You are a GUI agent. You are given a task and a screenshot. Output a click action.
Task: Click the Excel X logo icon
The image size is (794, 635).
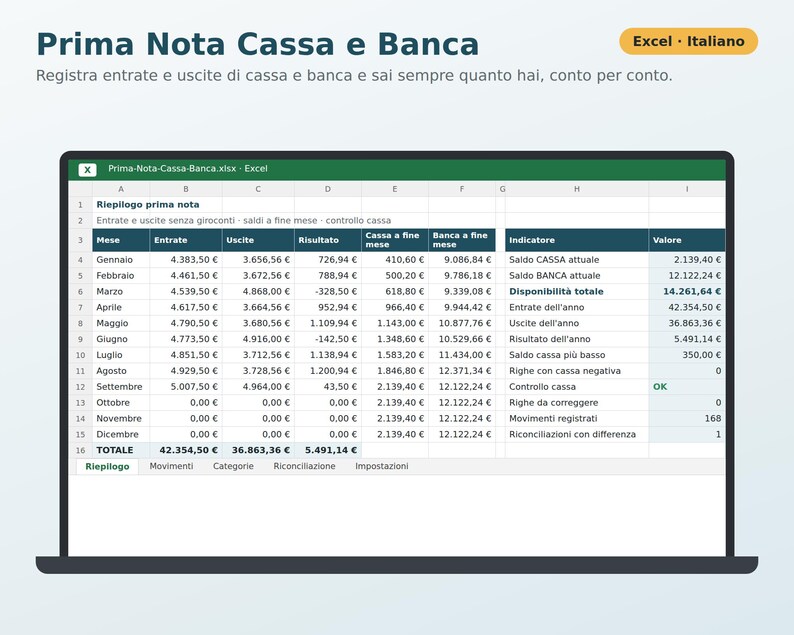click(87, 170)
